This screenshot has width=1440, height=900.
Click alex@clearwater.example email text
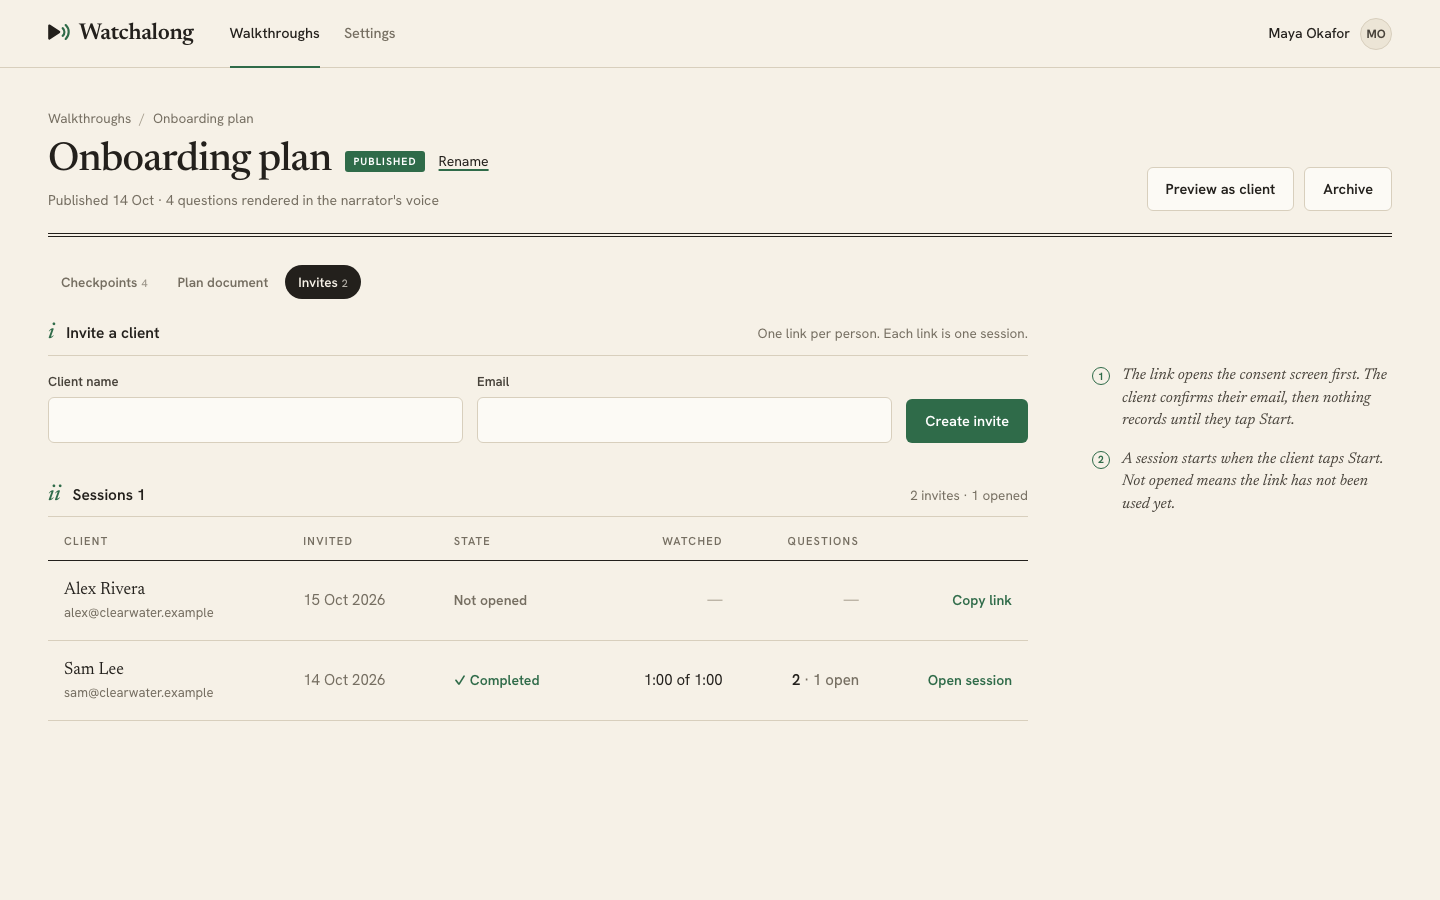pyautogui.click(x=139, y=612)
